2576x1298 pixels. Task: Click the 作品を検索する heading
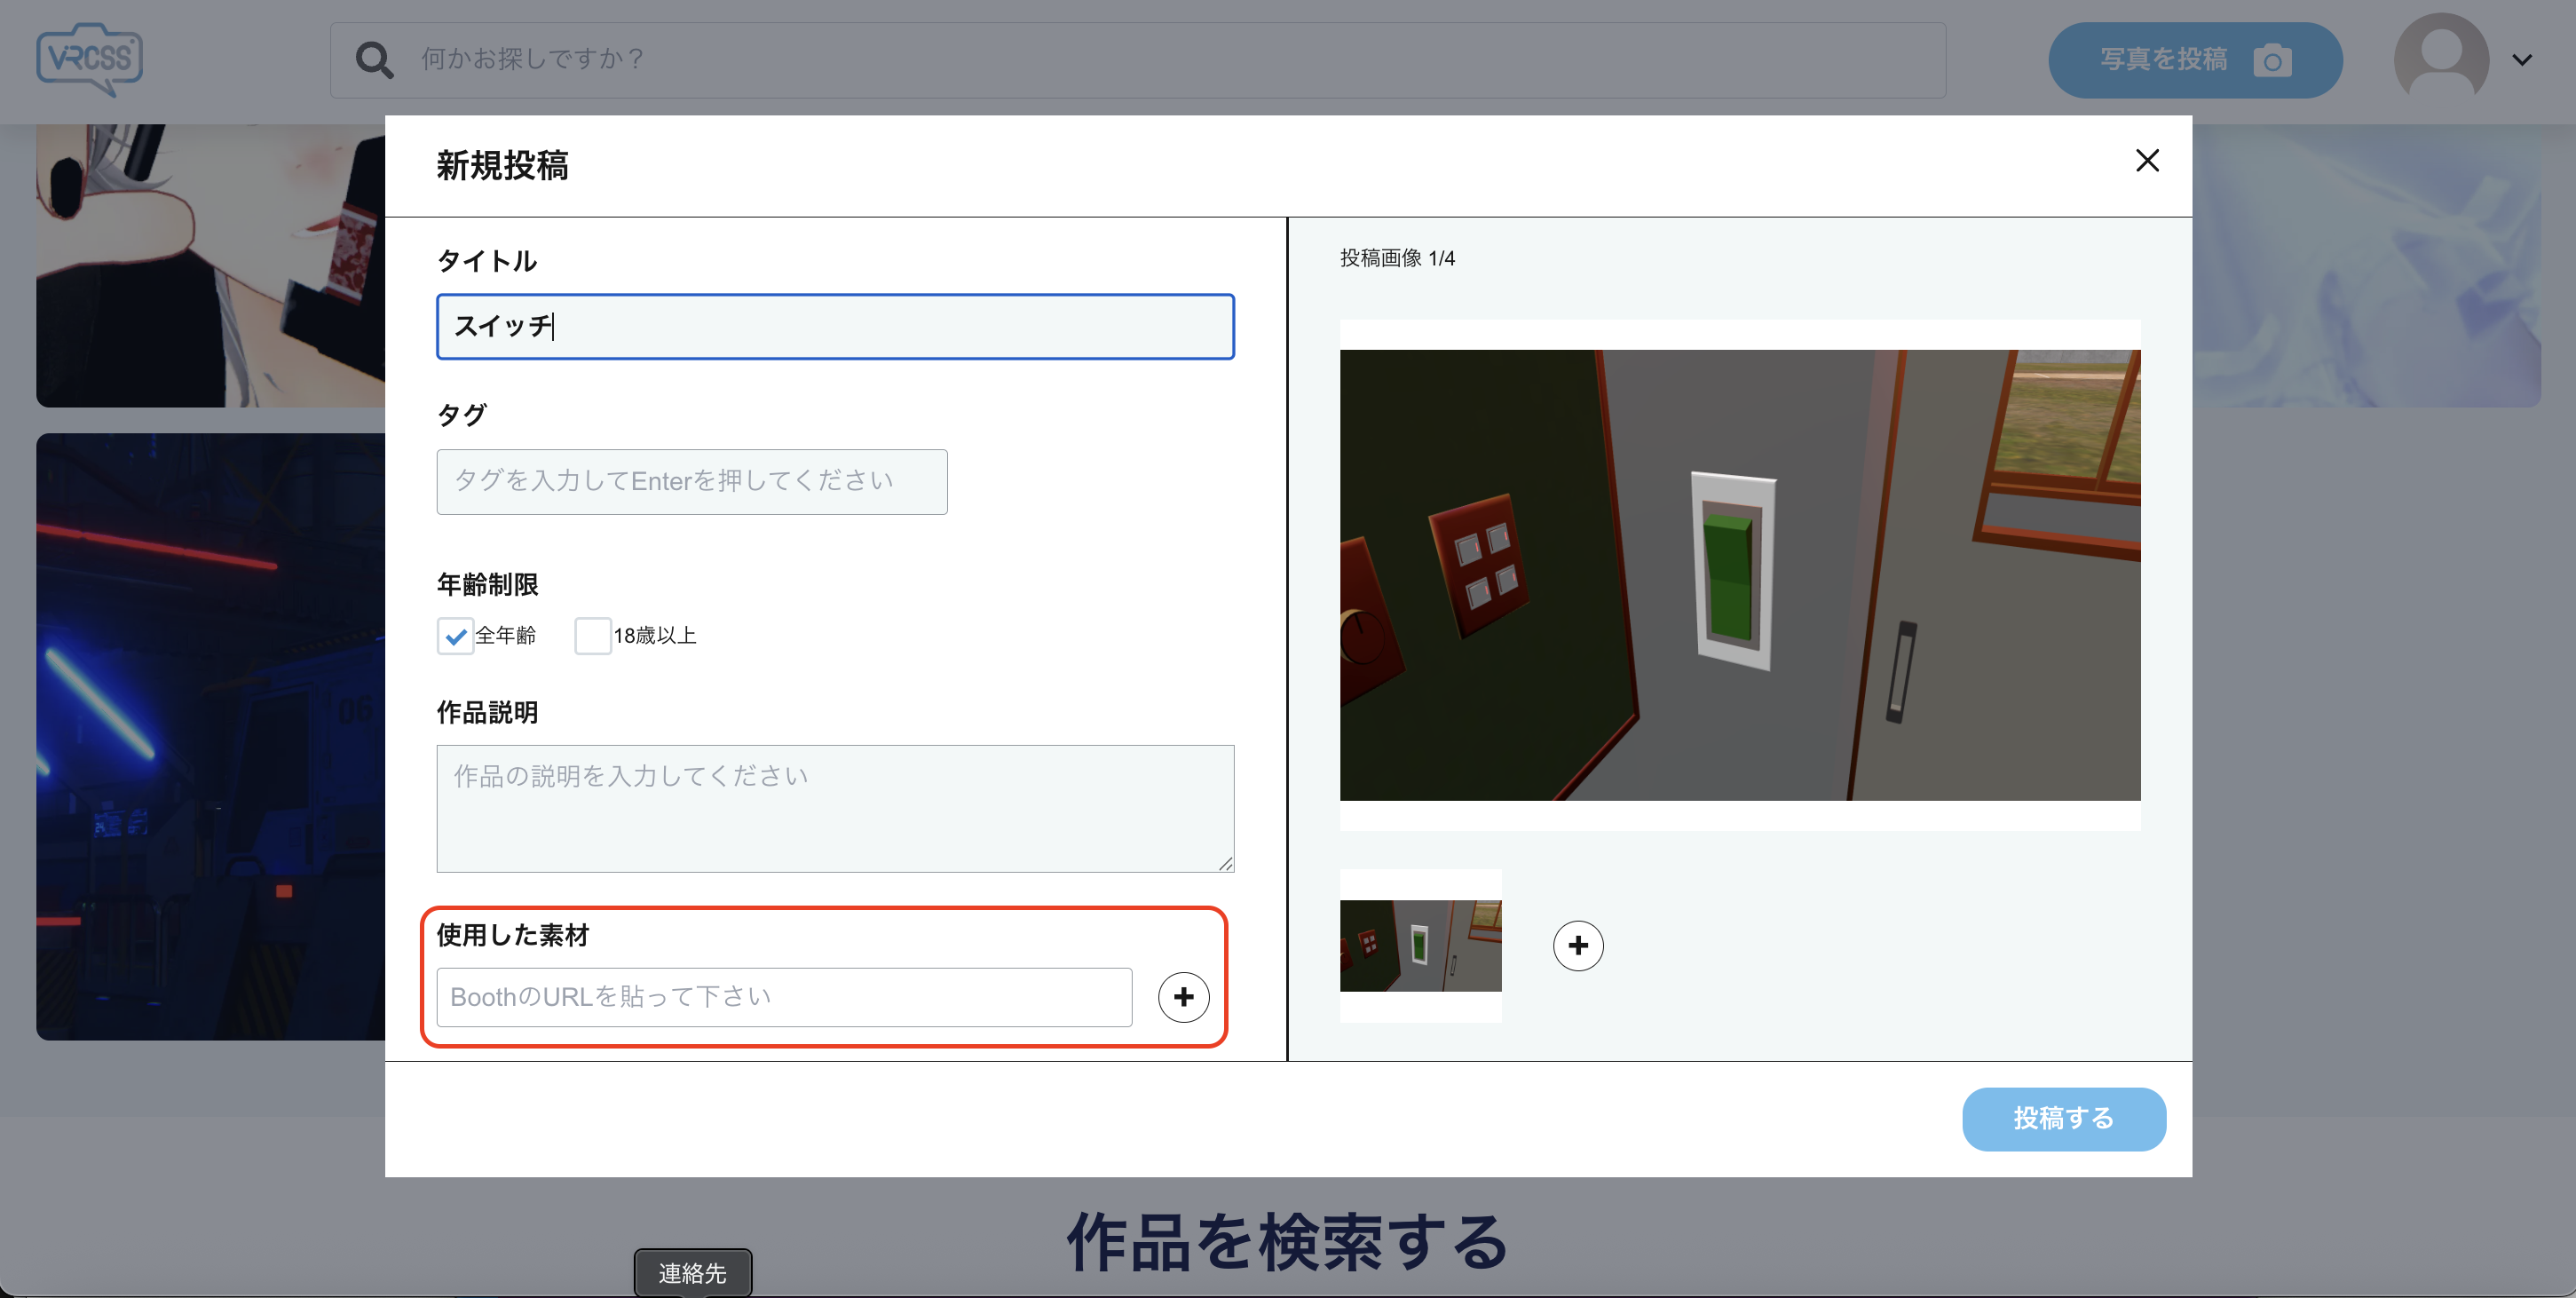1288,1242
